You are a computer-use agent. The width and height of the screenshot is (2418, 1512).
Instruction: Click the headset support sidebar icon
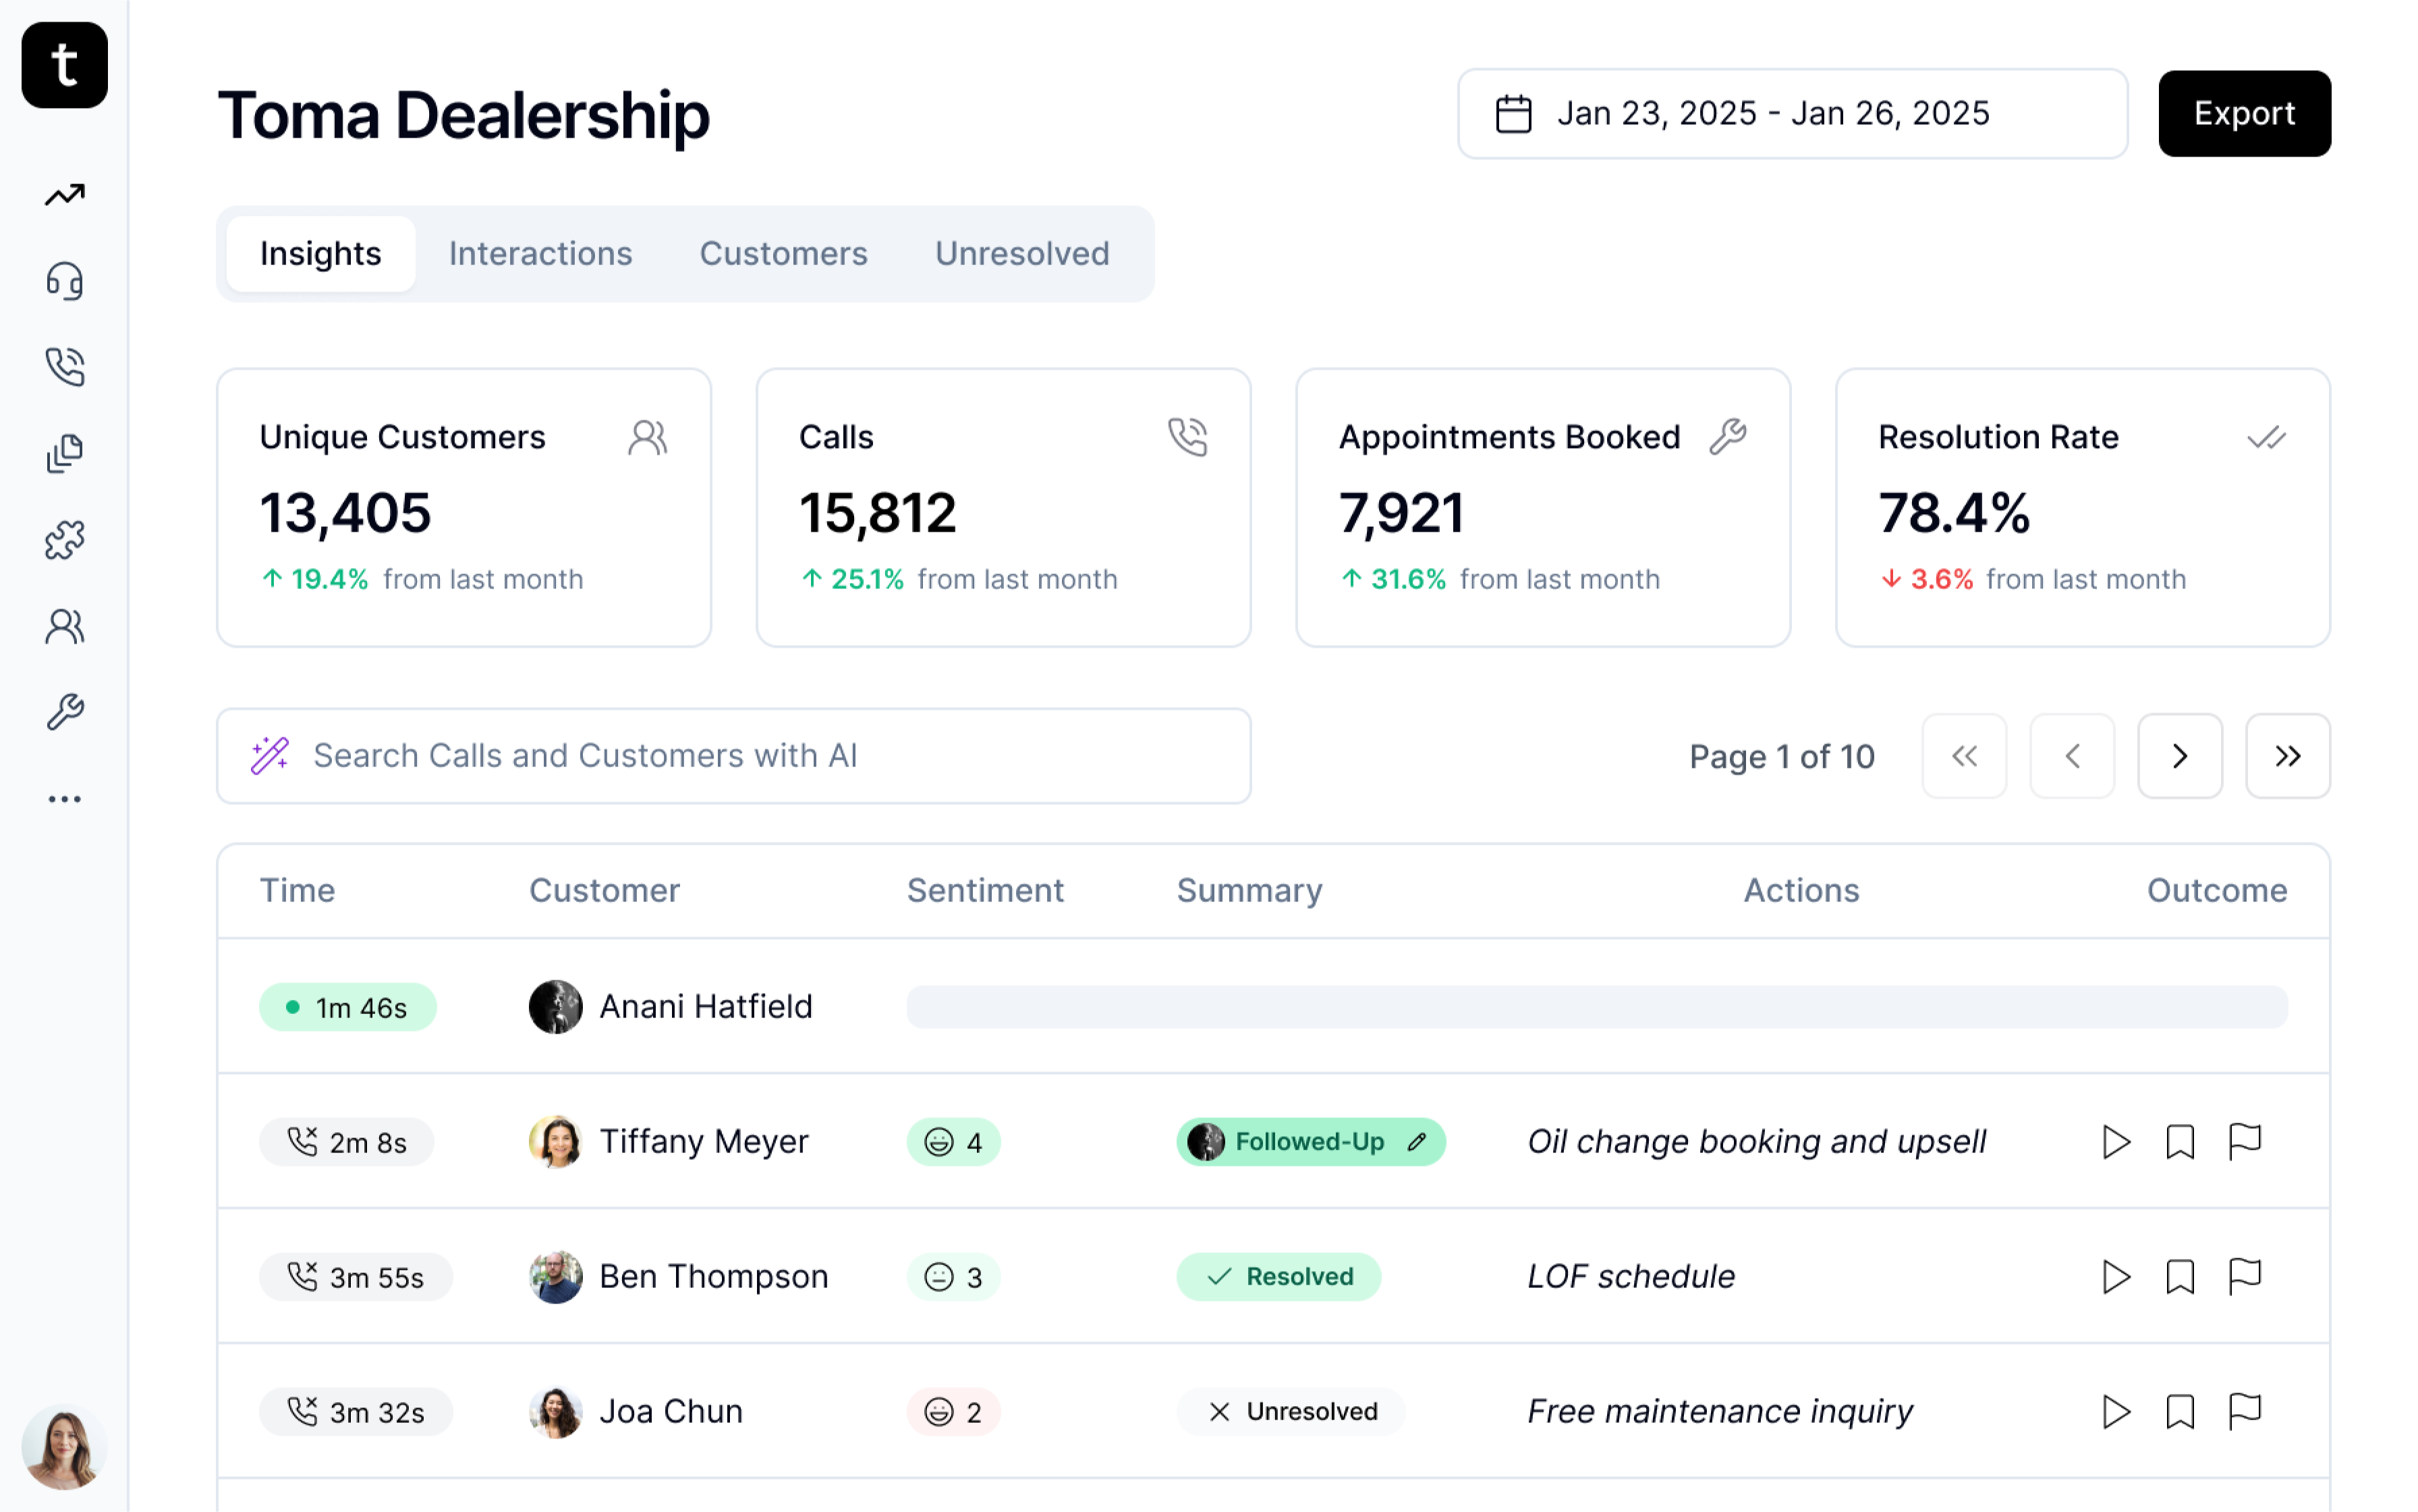(x=65, y=281)
